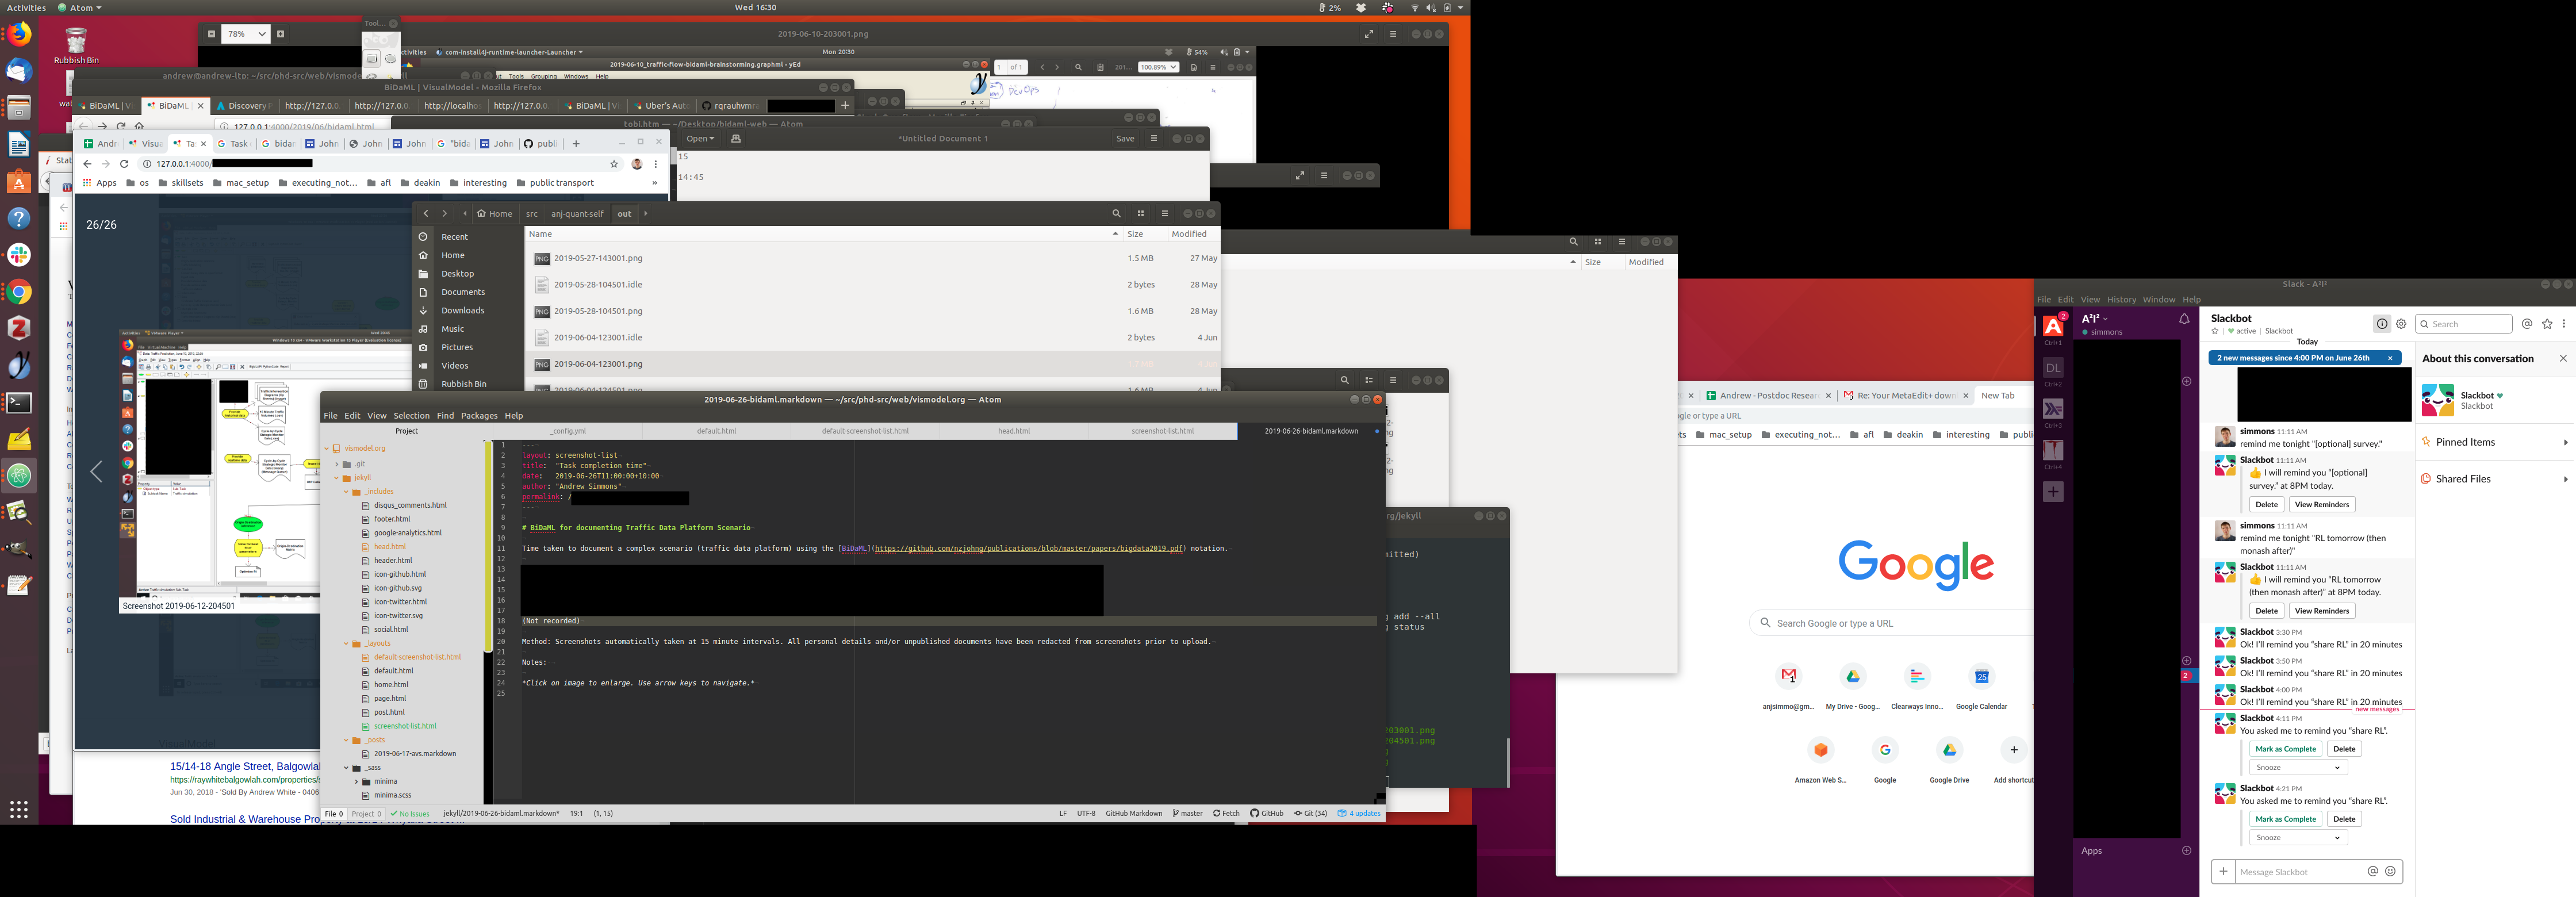Star the Slackbot conversation
The width and height of the screenshot is (2576, 897).
pyautogui.click(x=2215, y=331)
